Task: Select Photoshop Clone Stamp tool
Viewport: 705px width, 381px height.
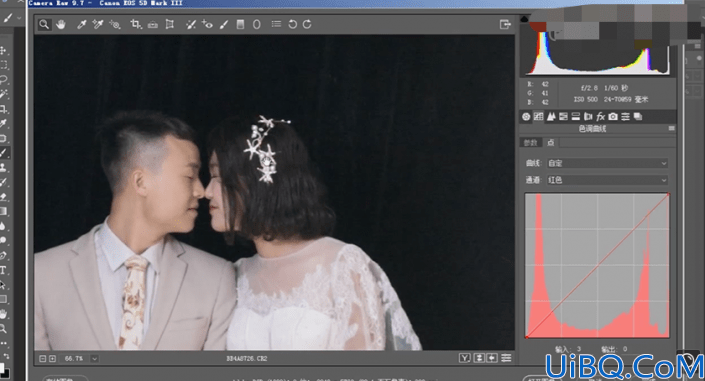Action: point(4,167)
